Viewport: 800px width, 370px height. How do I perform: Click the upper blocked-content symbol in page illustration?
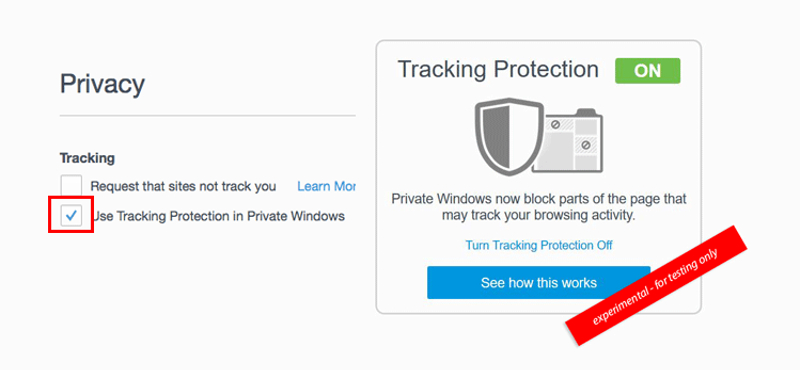pos(553,124)
